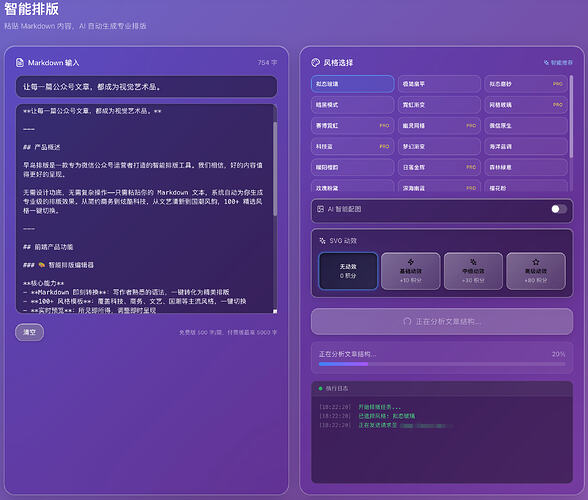
Task: Select the 基础动效 +10 积分 option
Action: [x=411, y=271]
